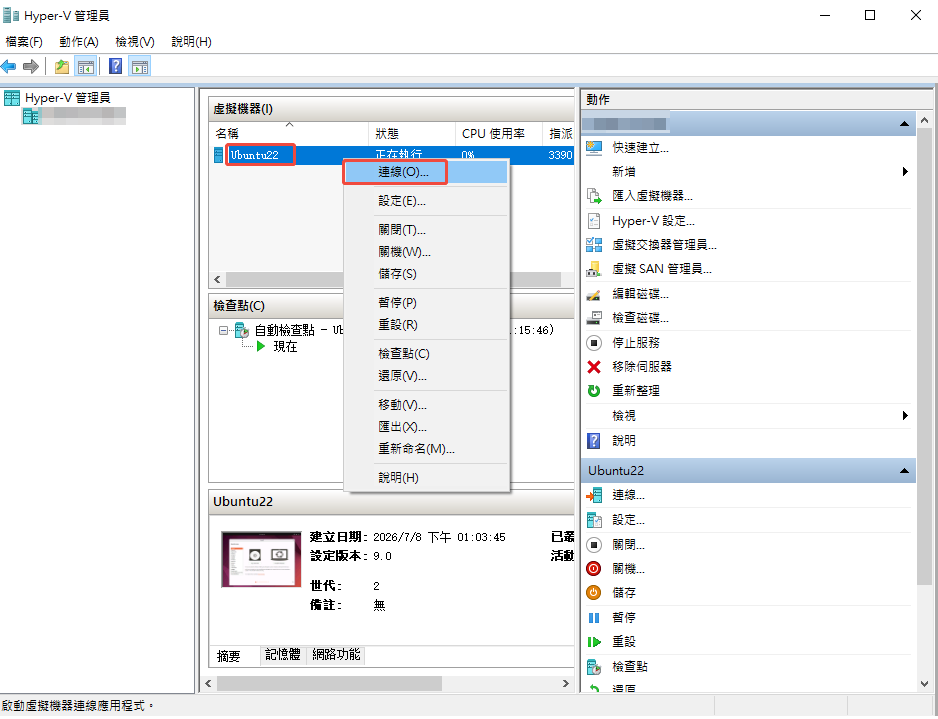Toggle the Action pane toolbar icon
Image resolution: width=938 pixels, height=719 pixels.
click(140, 66)
